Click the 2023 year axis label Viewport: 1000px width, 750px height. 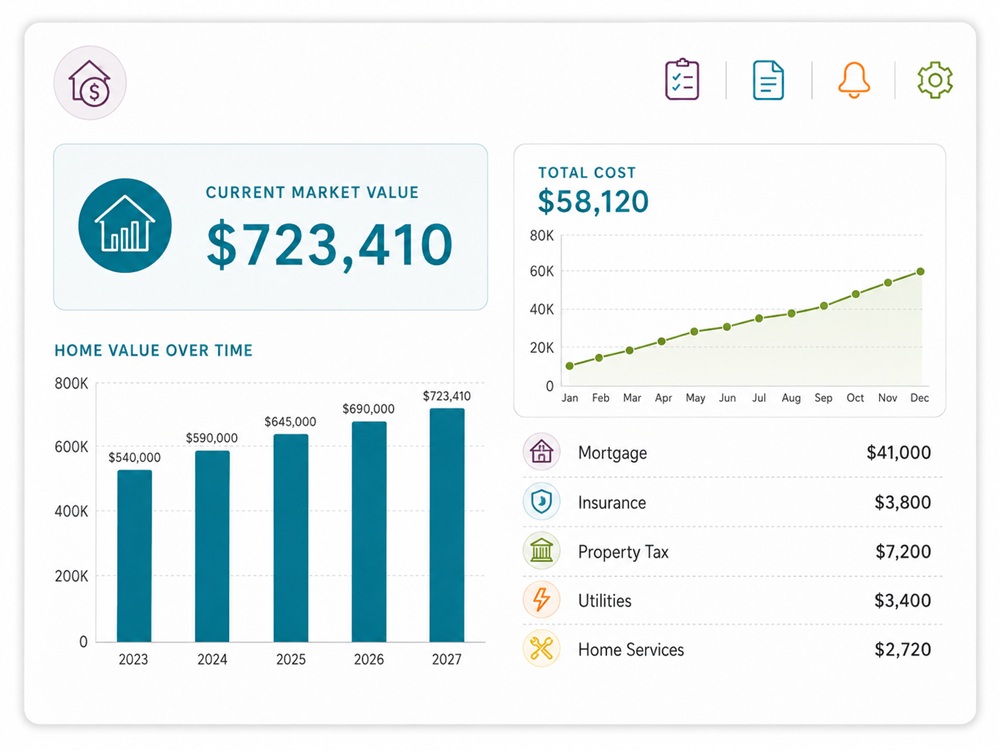(x=133, y=659)
